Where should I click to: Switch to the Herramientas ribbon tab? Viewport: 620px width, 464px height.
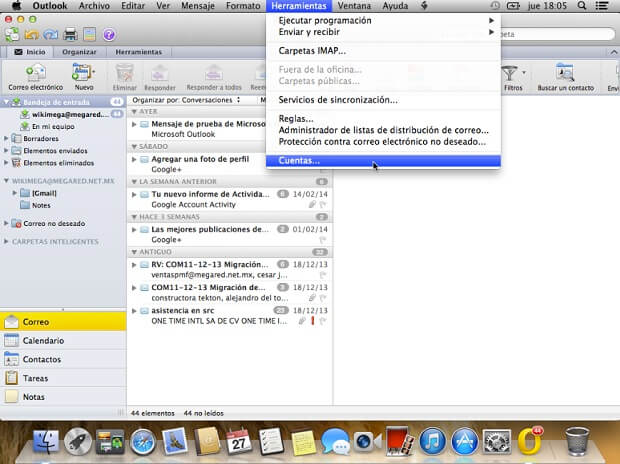click(138, 52)
